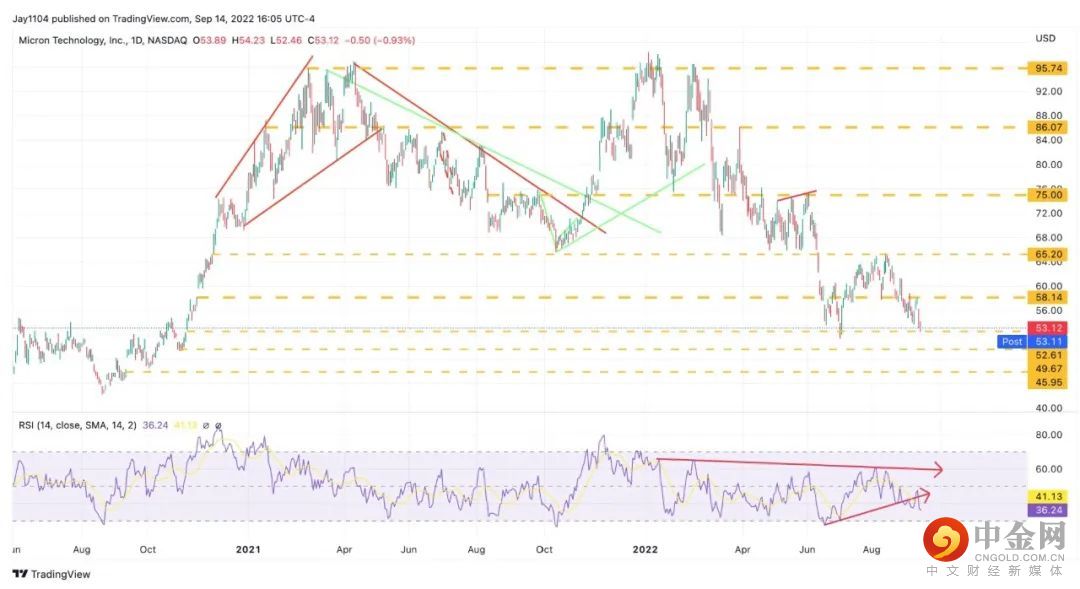Click the 40.00 price axis tick
Screen dimensions: 1080x589
click(1048, 408)
